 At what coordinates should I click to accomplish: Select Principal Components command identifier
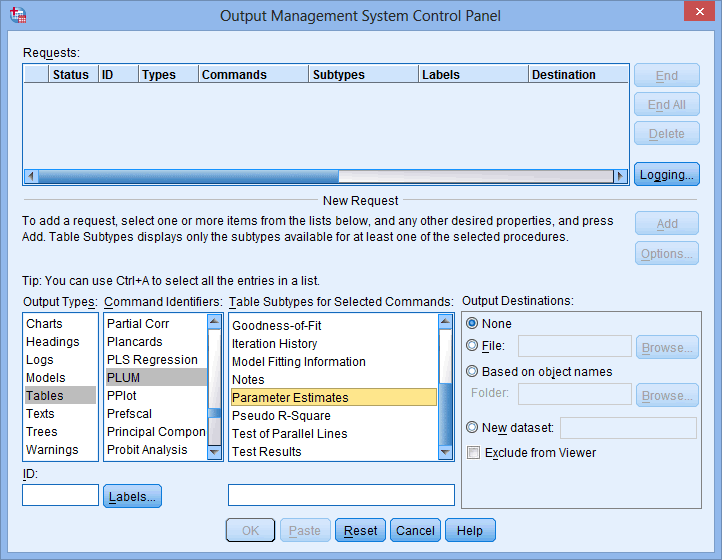click(x=156, y=432)
